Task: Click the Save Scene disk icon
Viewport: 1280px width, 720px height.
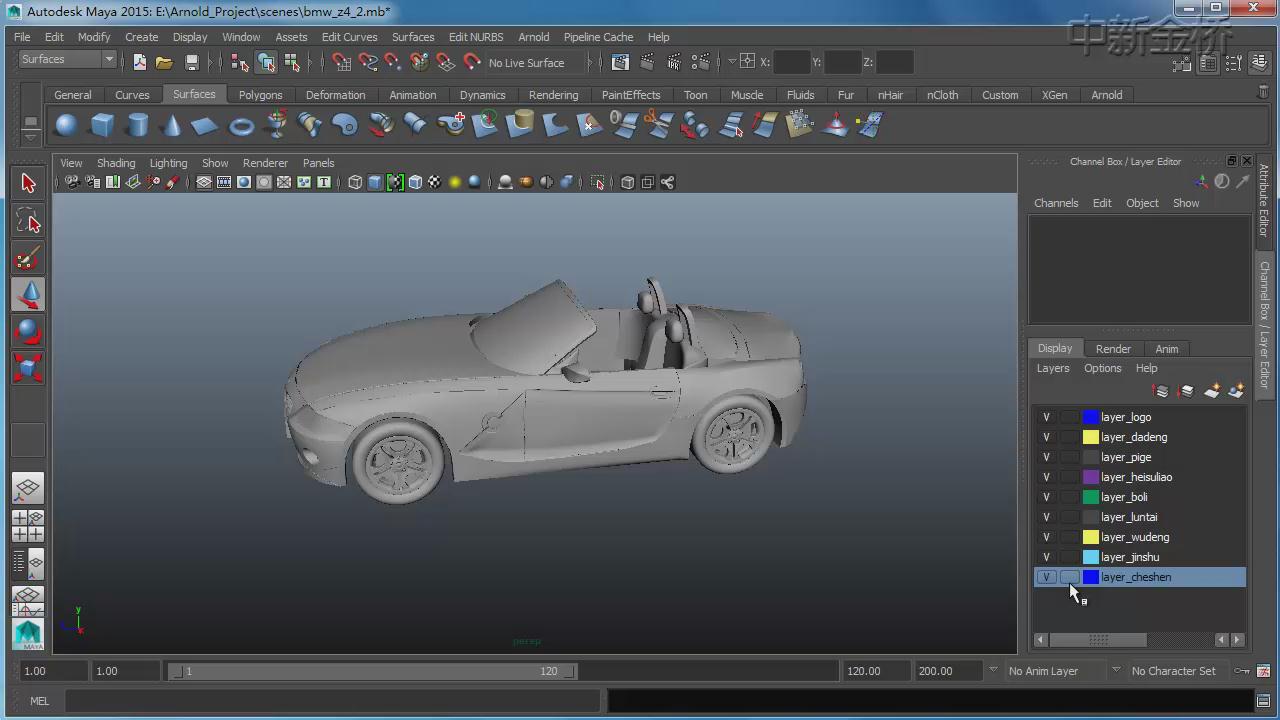Action: point(192,62)
